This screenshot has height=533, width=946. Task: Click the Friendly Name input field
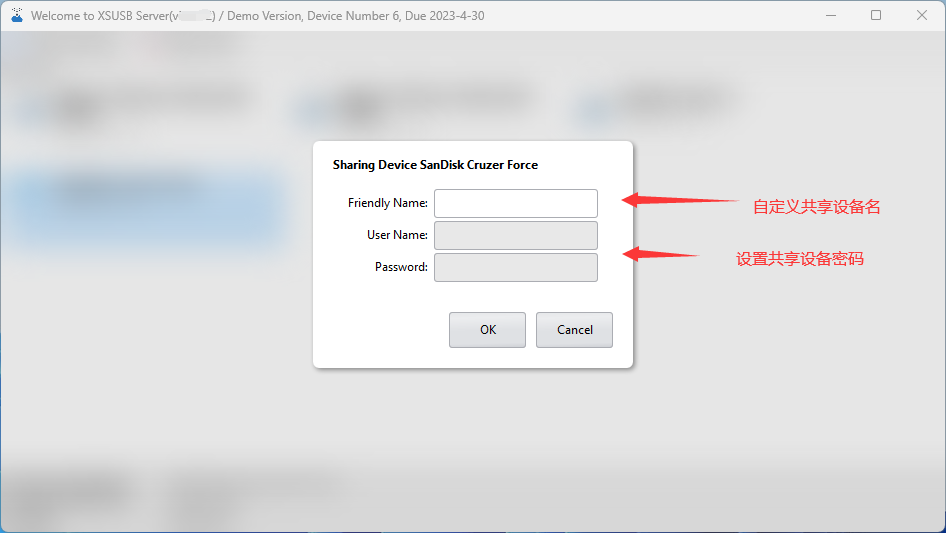516,203
